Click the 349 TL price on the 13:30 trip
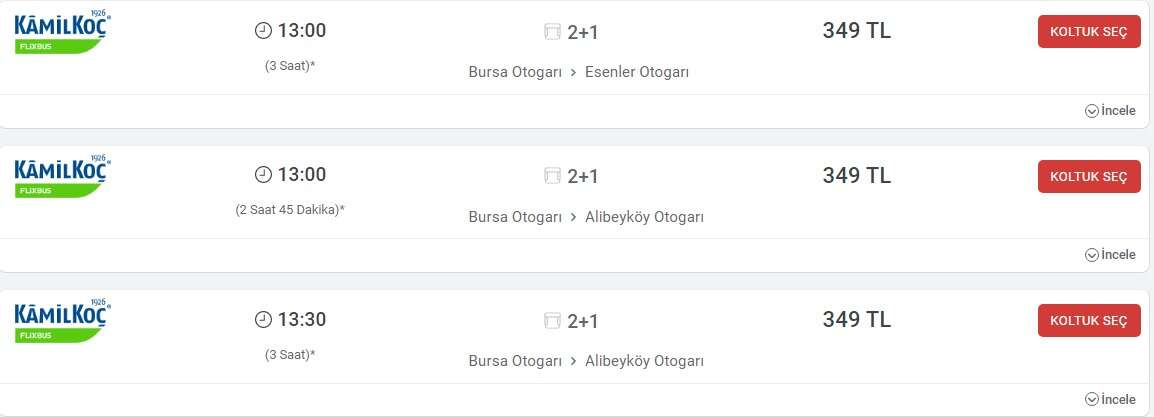The width and height of the screenshot is (1154, 417). coord(856,320)
